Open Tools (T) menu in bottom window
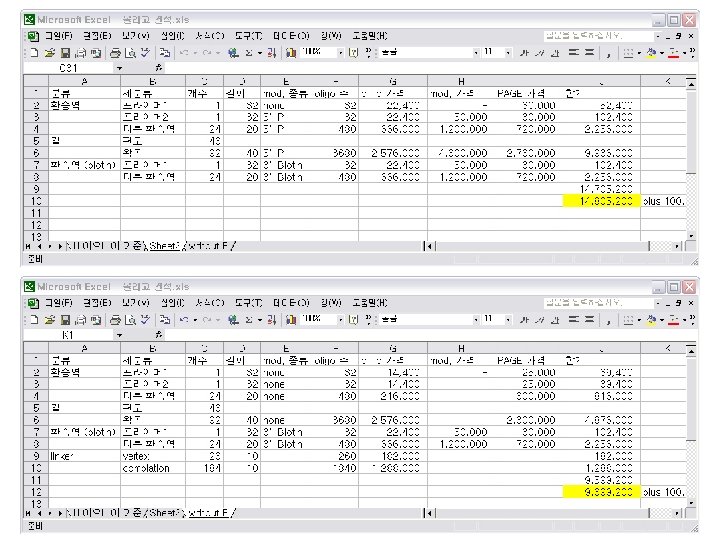 (248, 303)
